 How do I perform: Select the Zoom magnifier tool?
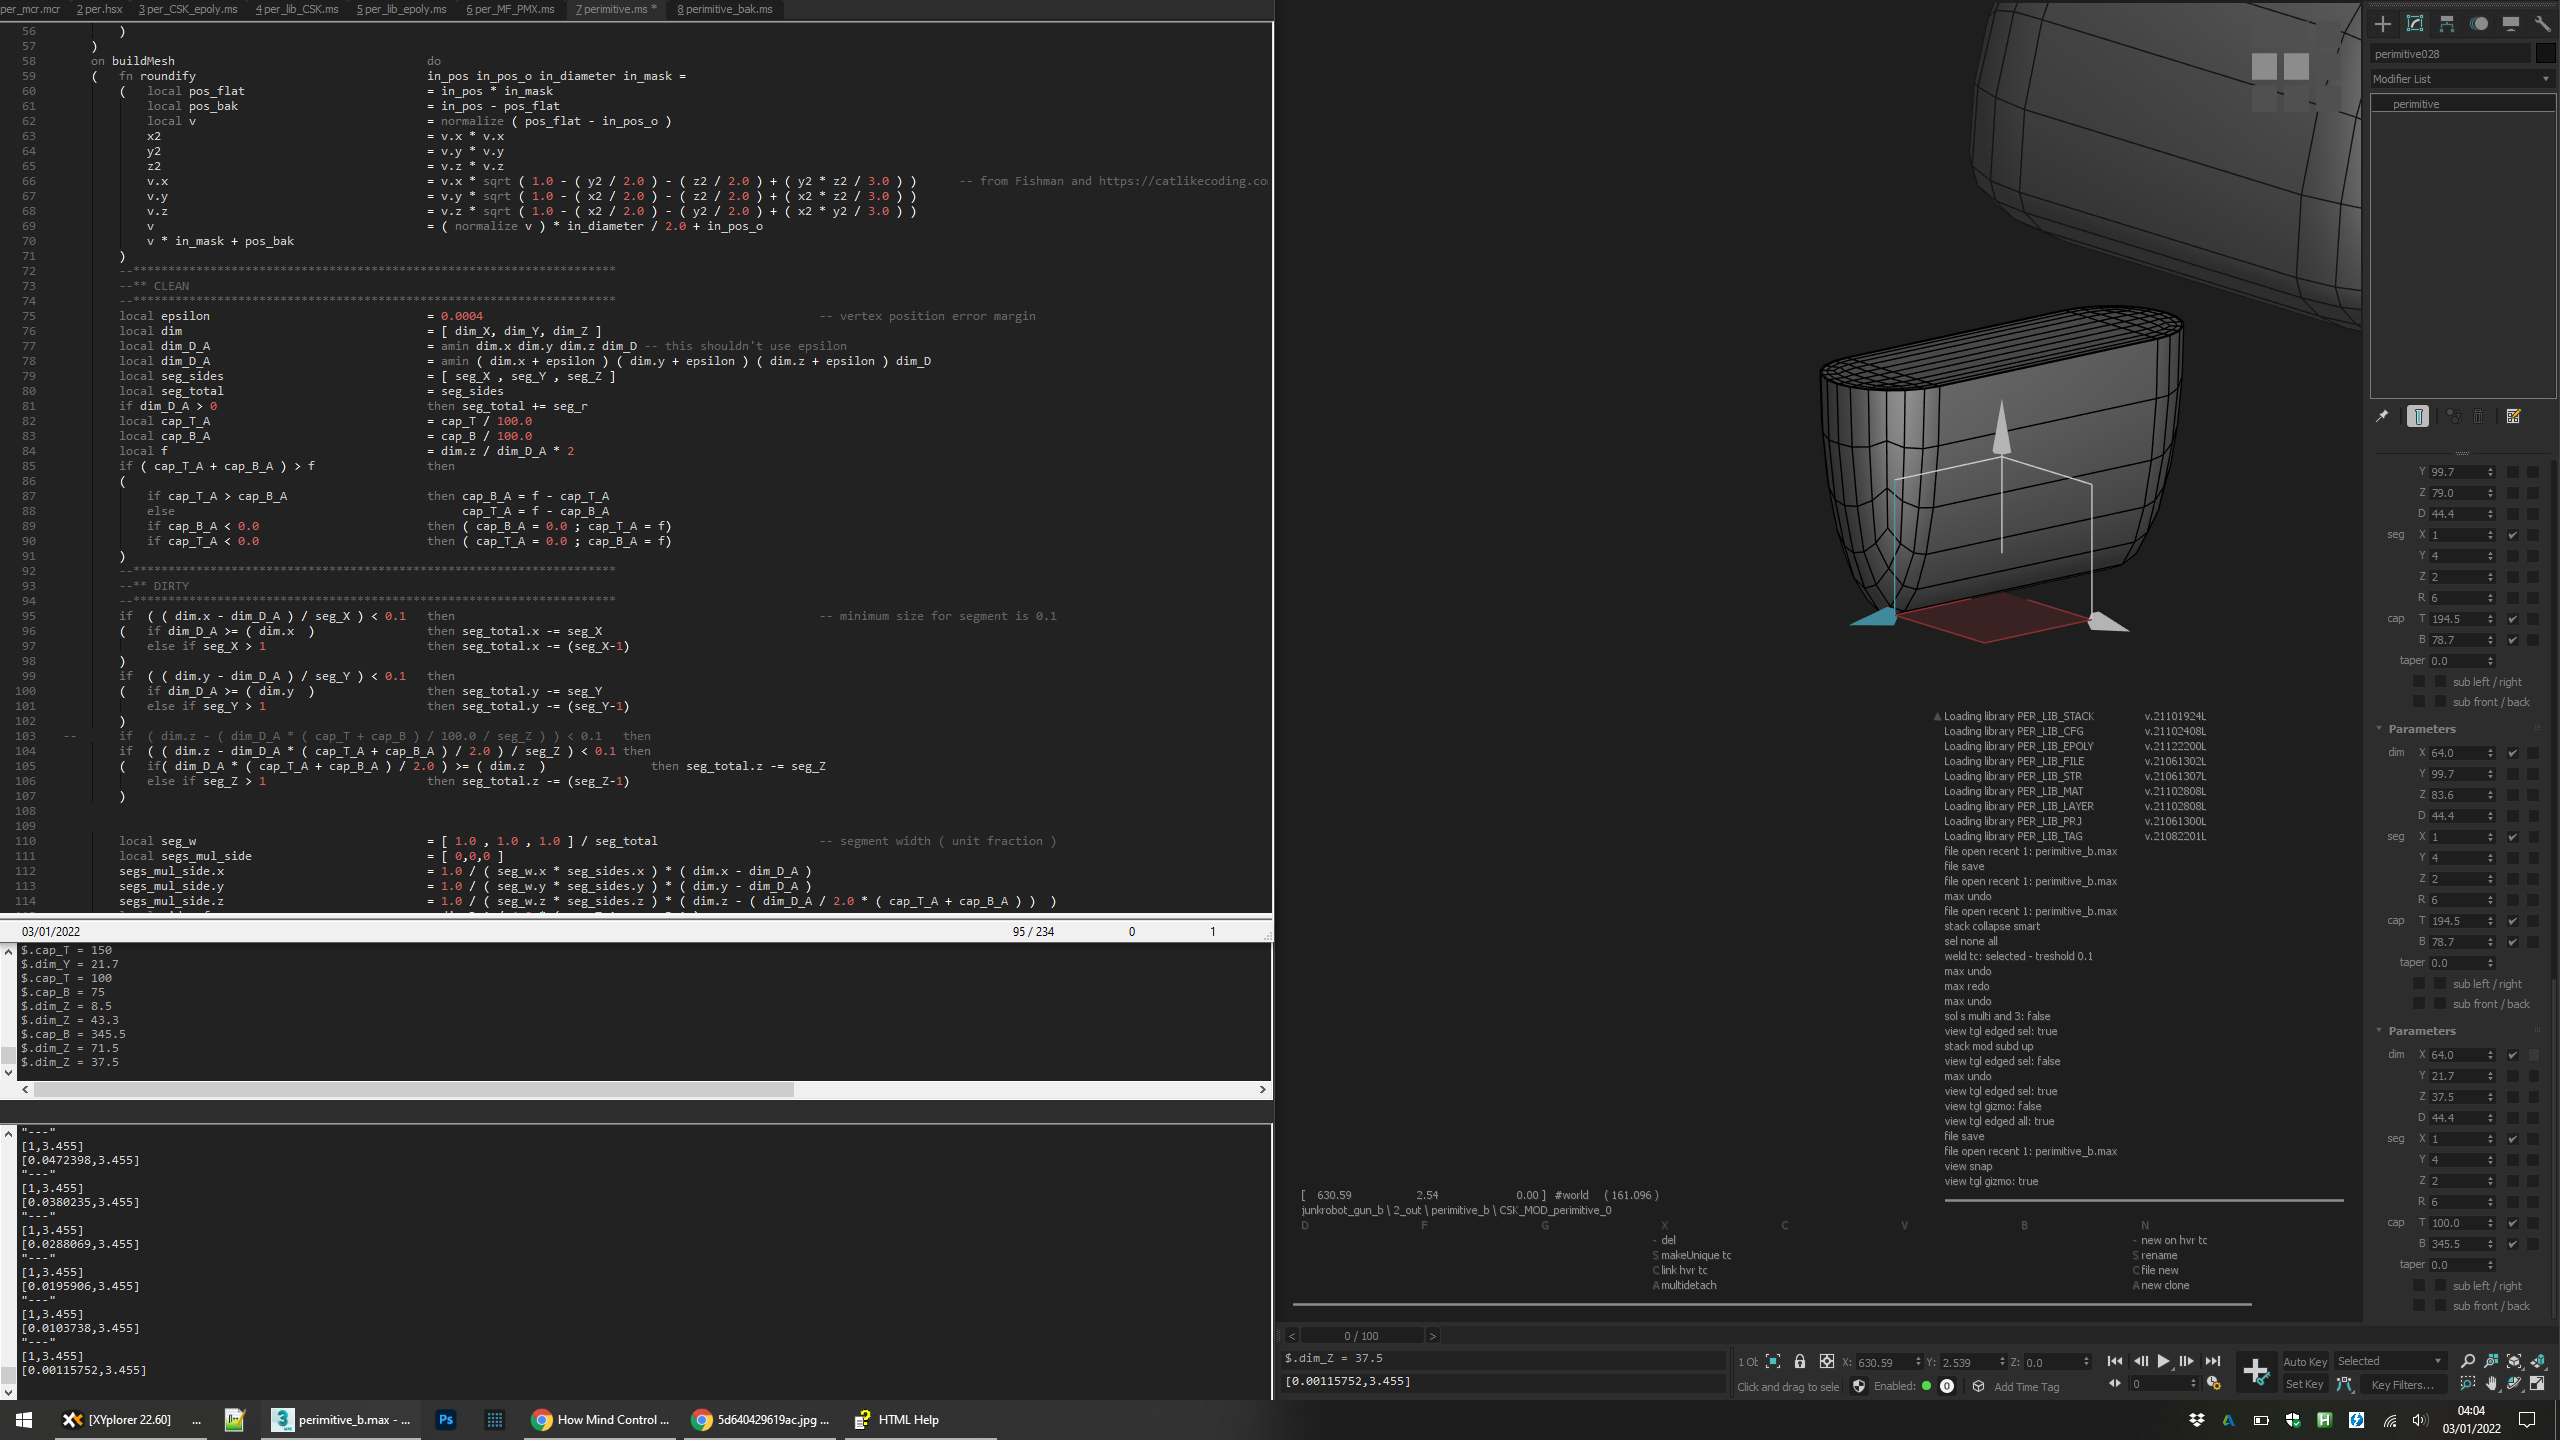[2468, 1361]
